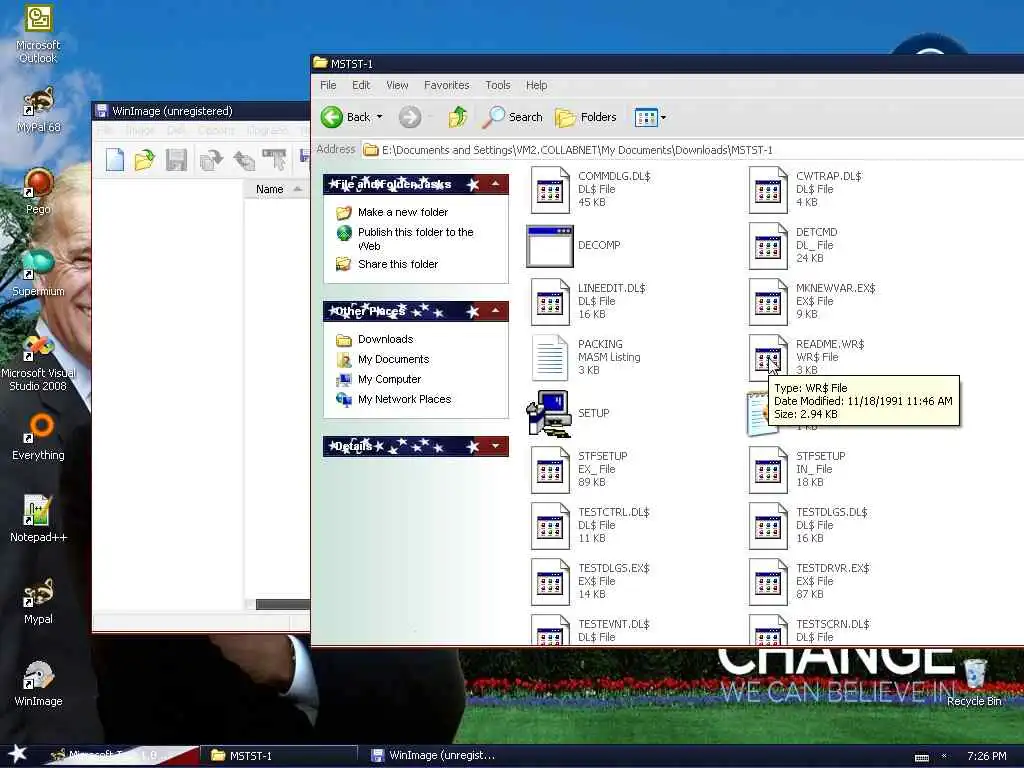Go to My Computer under Other Places

389,379
